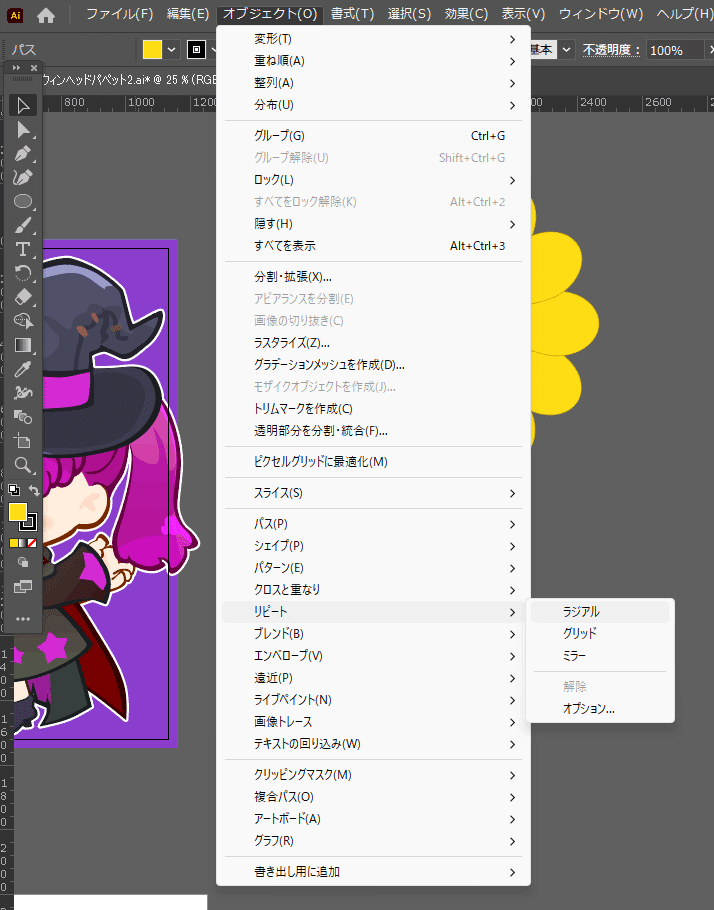This screenshot has width=714, height=910.
Task: Select the Eyedropper tool
Action: (x=23, y=369)
